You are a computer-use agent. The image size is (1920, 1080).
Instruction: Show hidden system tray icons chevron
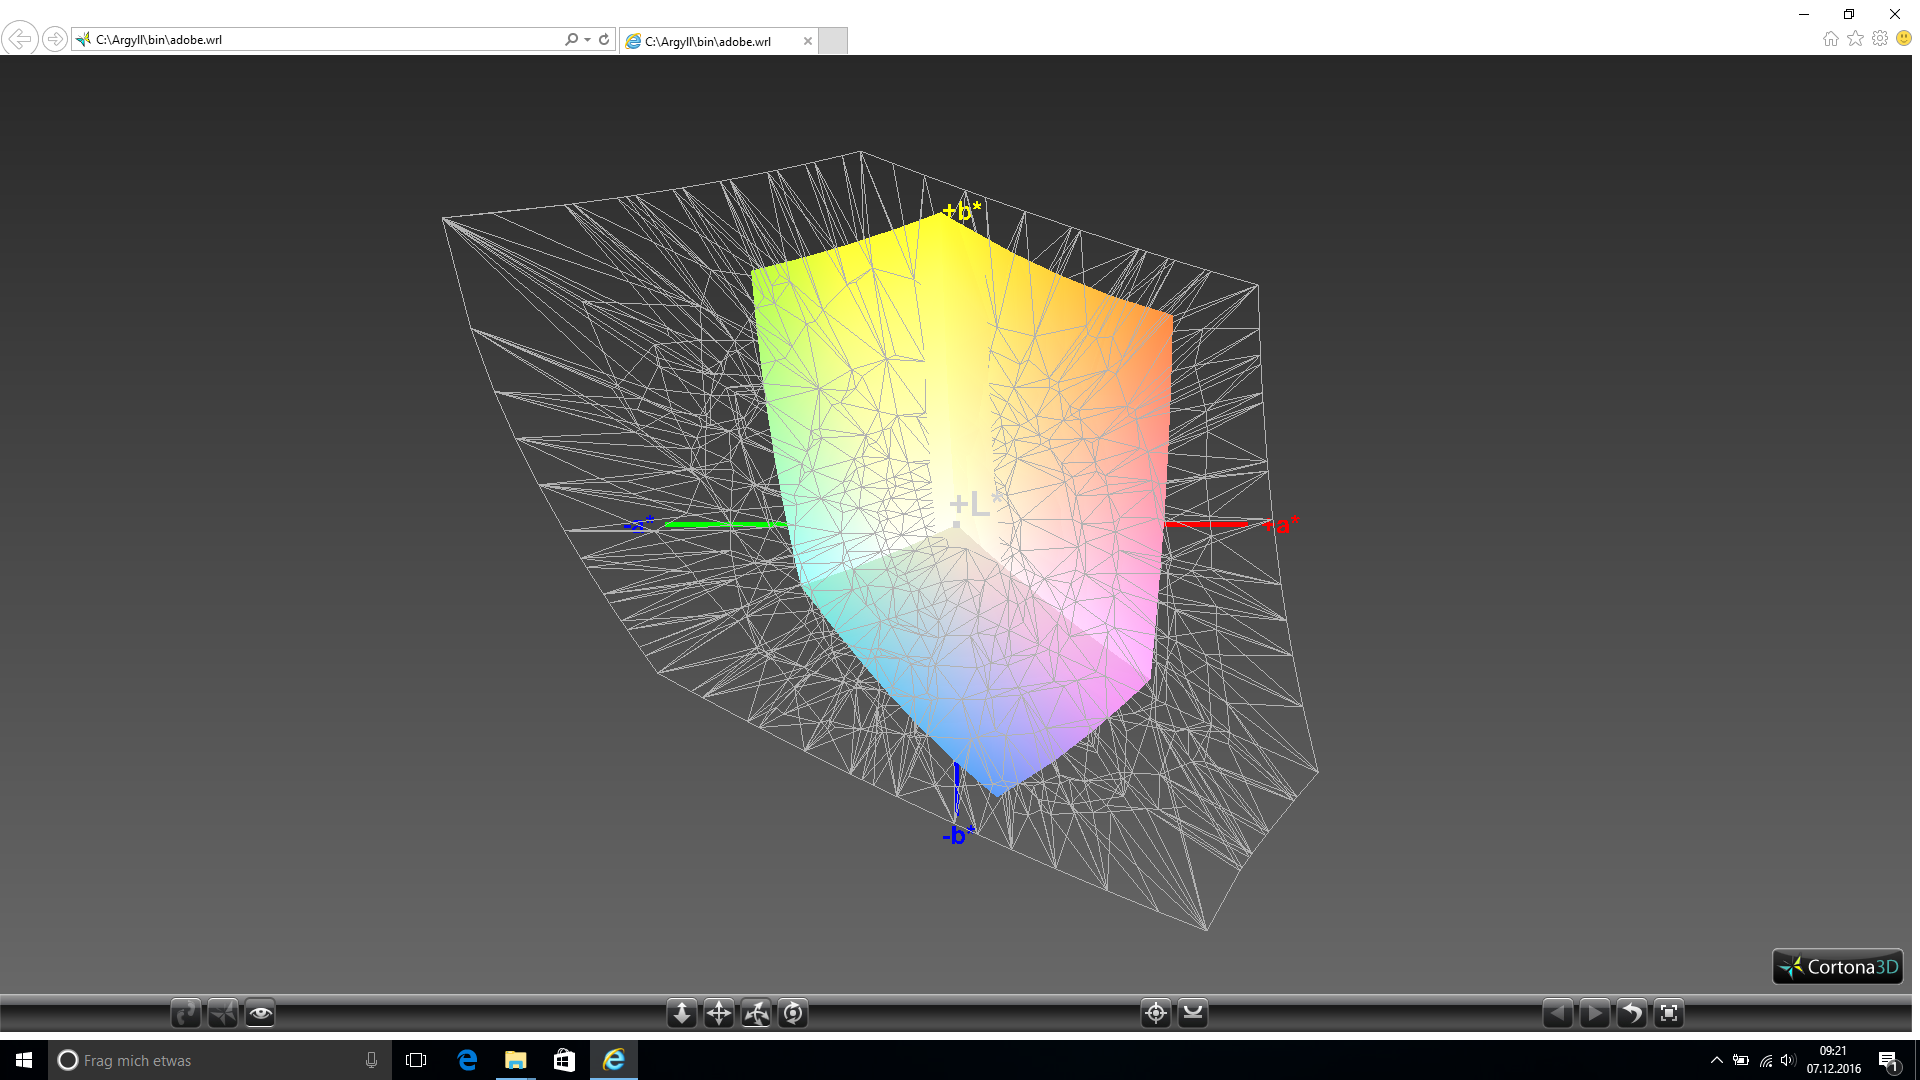tap(1716, 1061)
